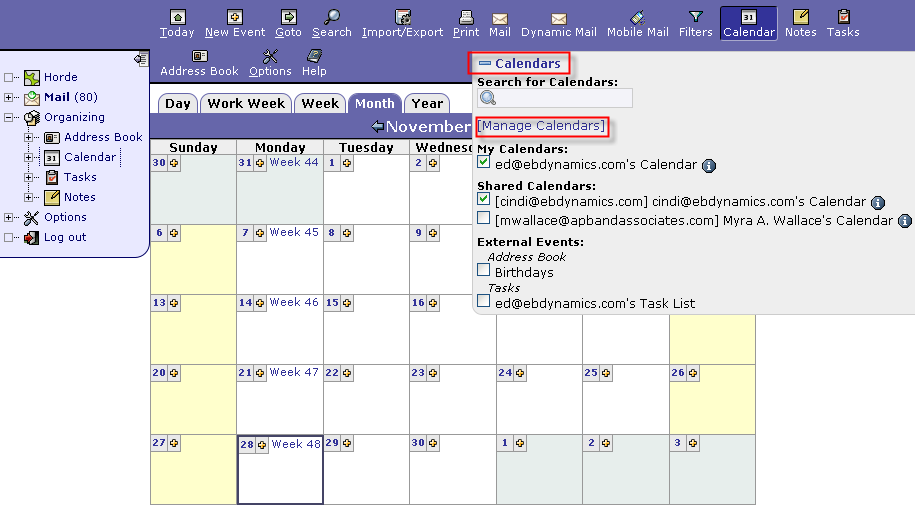915x507 pixels.
Task: Open the Today view icon
Action: pyautogui.click(x=177, y=17)
